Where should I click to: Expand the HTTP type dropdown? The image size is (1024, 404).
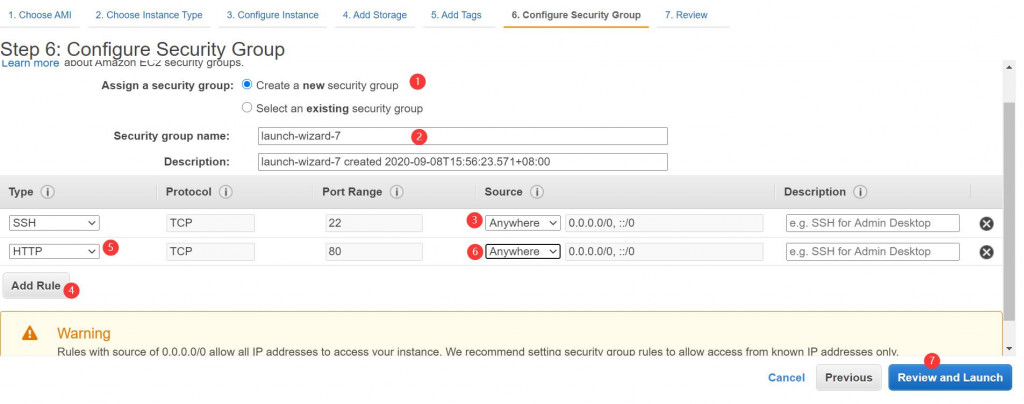coord(54,252)
